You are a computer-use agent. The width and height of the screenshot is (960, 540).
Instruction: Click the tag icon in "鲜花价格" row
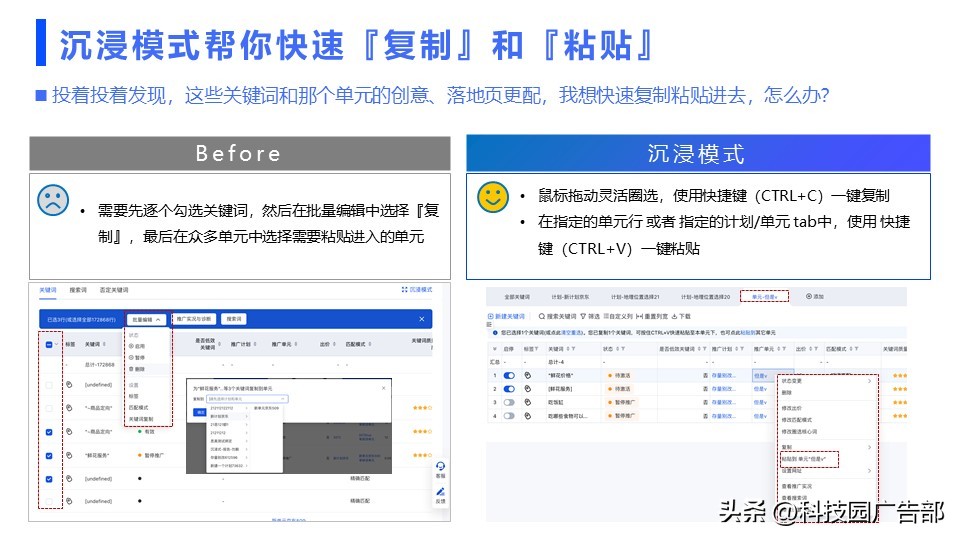pos(527,375)
